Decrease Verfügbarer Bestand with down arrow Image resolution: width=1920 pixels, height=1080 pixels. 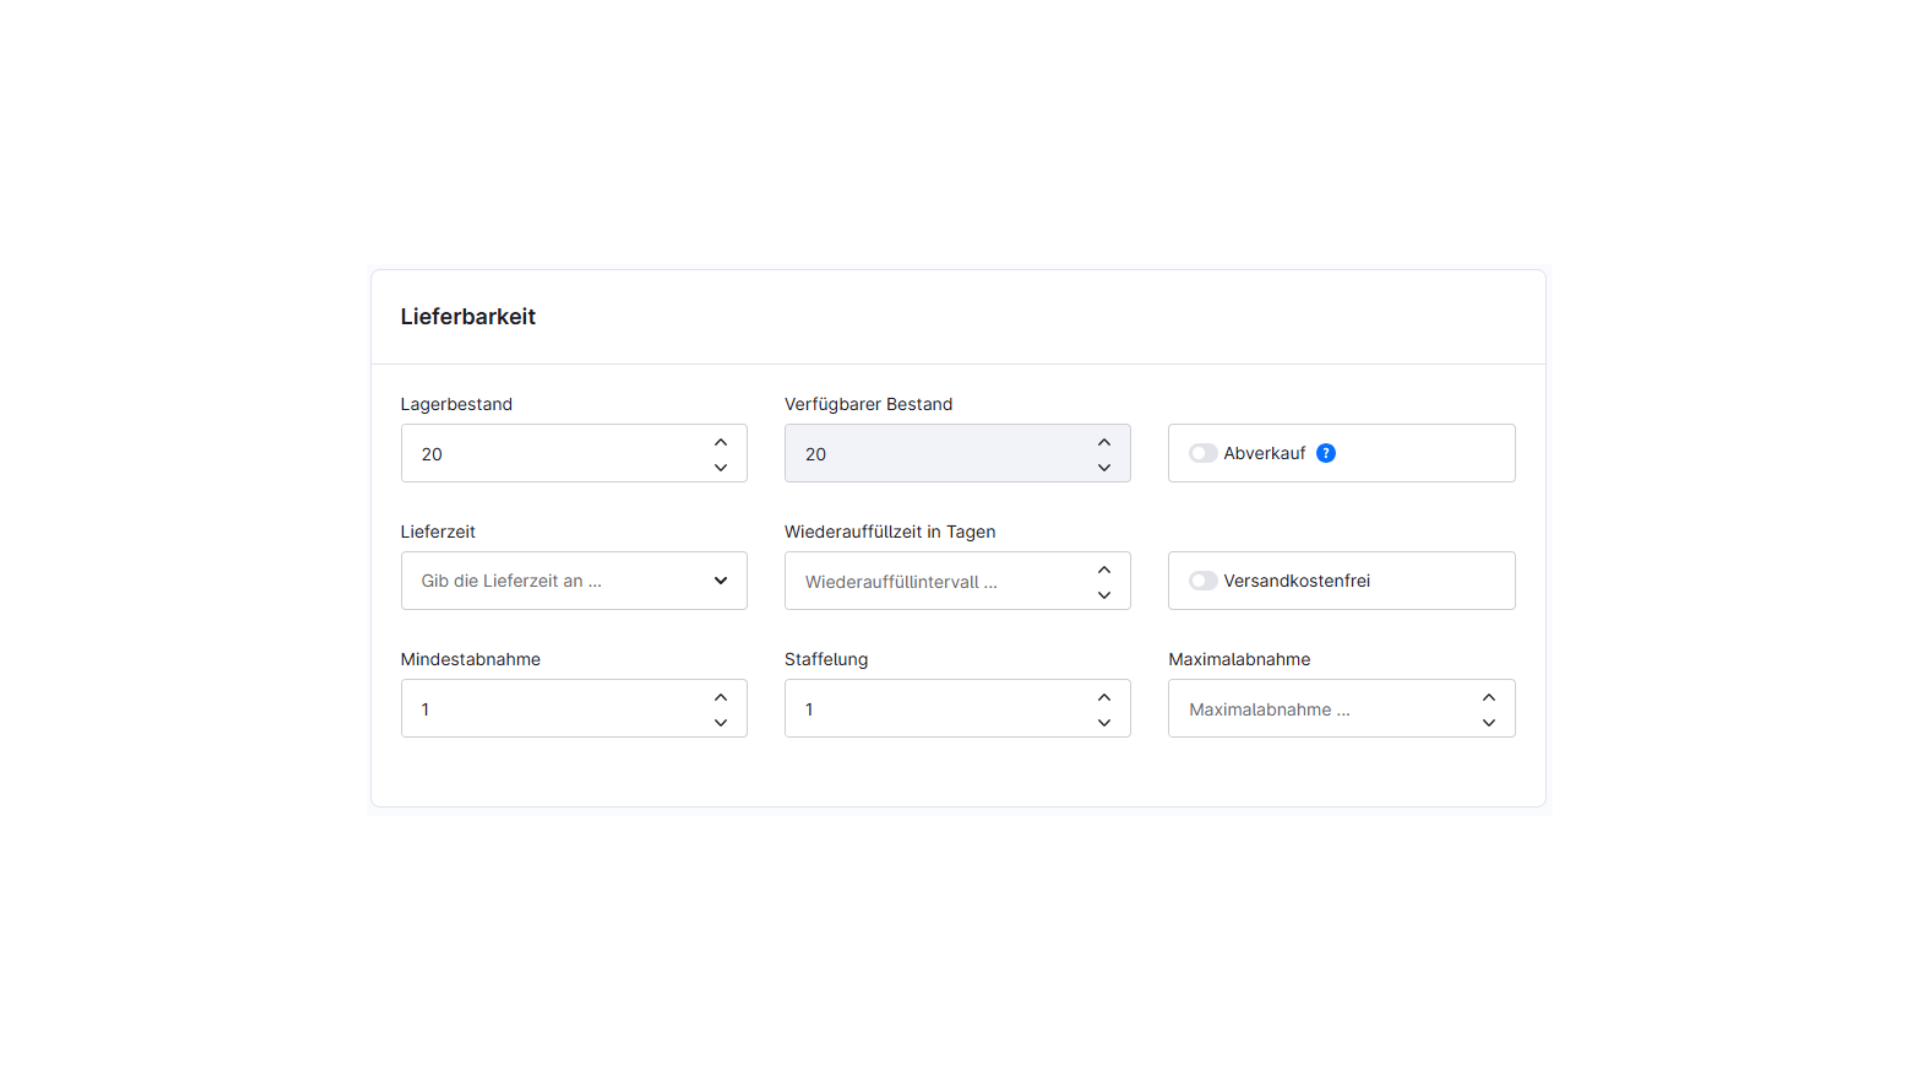1104,467
